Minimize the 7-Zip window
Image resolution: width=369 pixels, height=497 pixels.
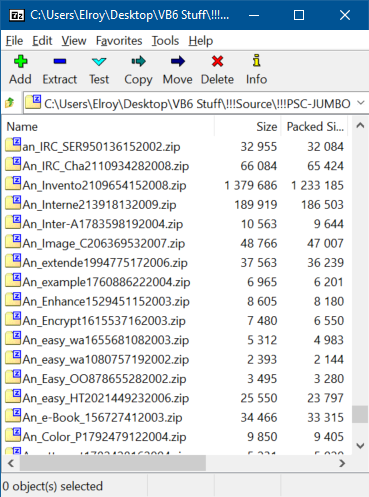click(x=254, y=15)
